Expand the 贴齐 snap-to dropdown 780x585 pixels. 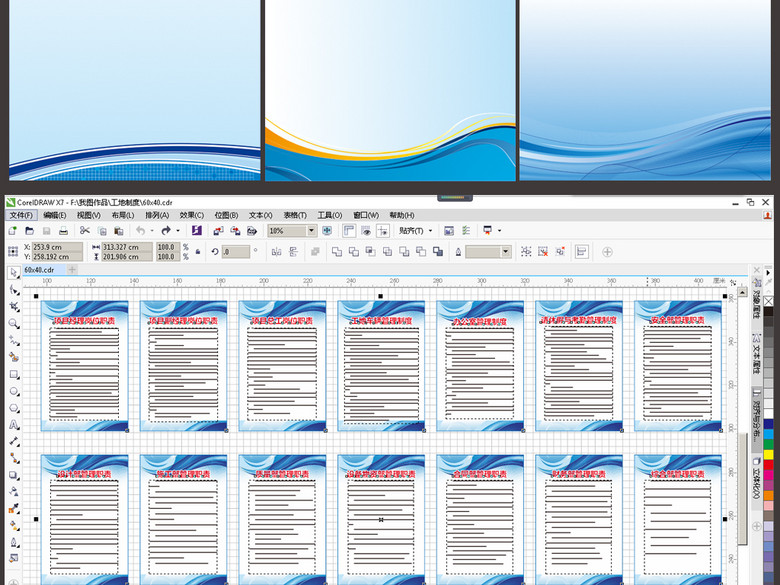click(x=430, y=231)
